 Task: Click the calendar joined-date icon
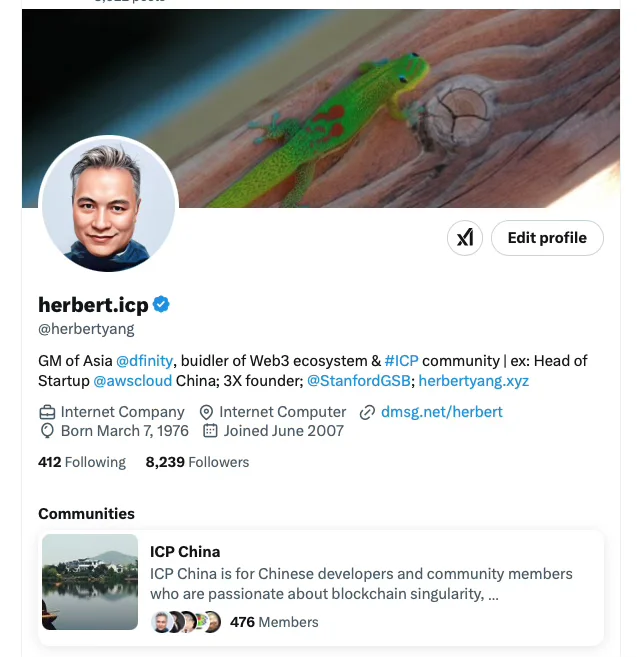210,431
